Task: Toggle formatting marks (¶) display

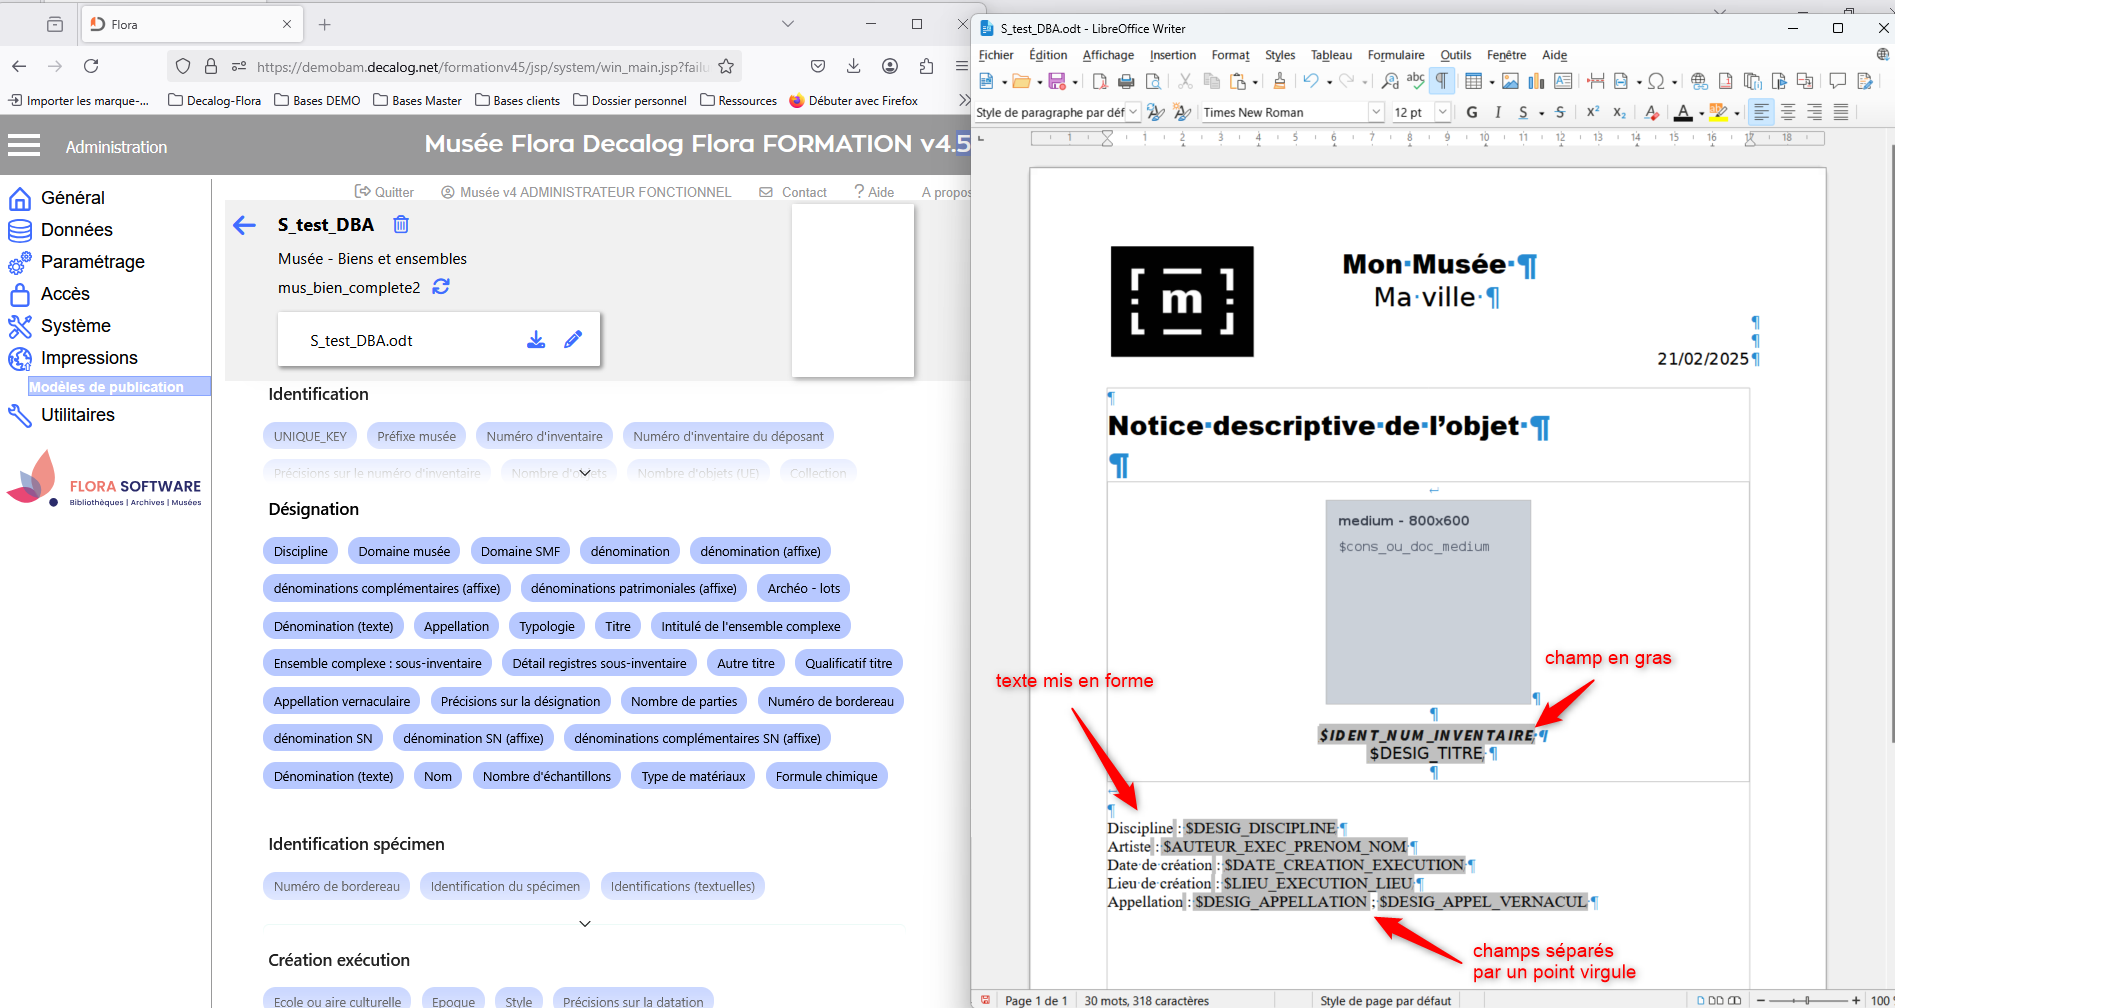Action: [1442, 82]
